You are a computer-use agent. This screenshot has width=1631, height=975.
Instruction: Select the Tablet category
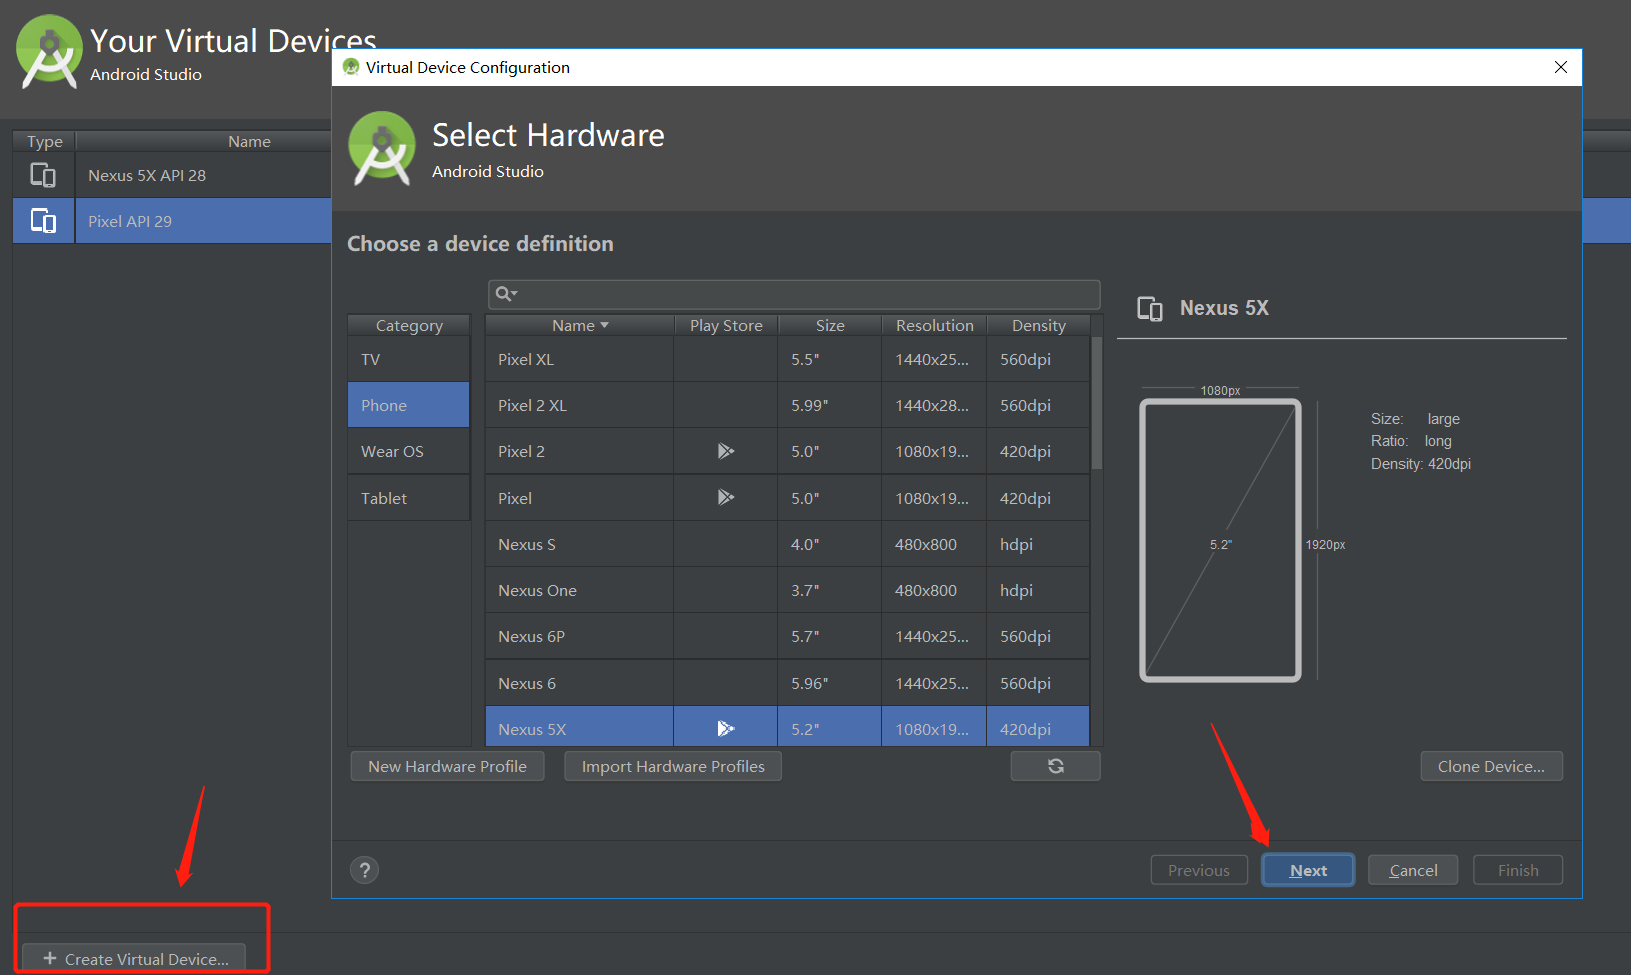(x=408, y=498)
